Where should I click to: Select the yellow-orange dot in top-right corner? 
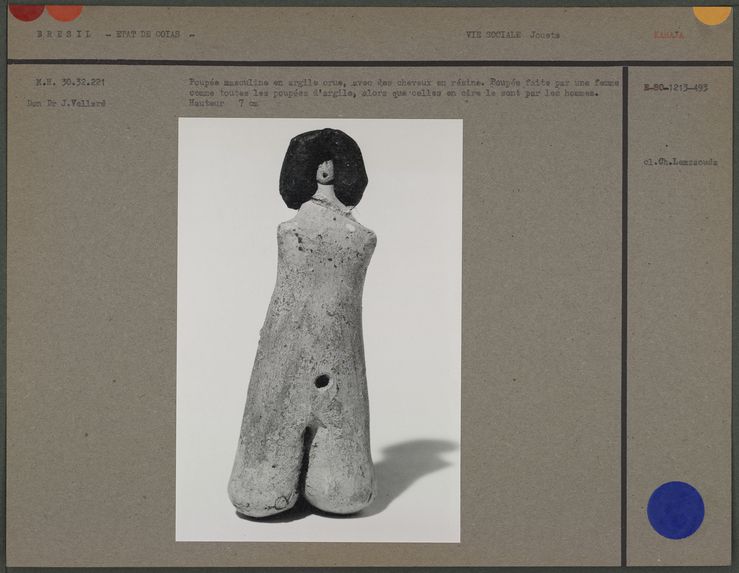pyautogui.click(x=712, y=13)
